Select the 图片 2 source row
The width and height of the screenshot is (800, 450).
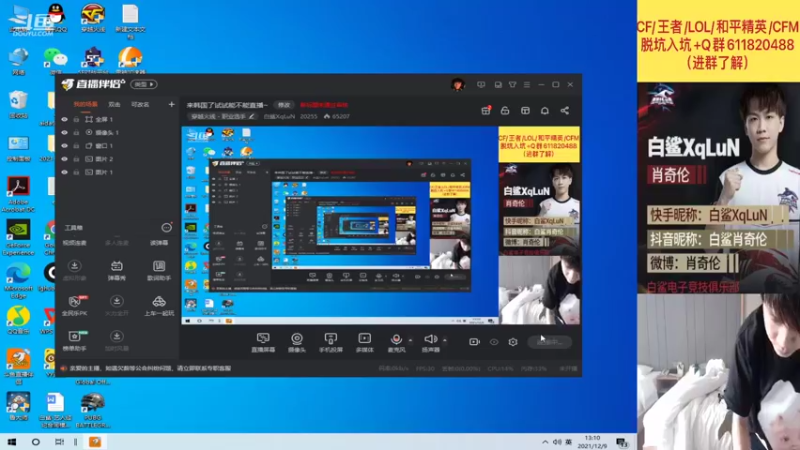point(117,159)
